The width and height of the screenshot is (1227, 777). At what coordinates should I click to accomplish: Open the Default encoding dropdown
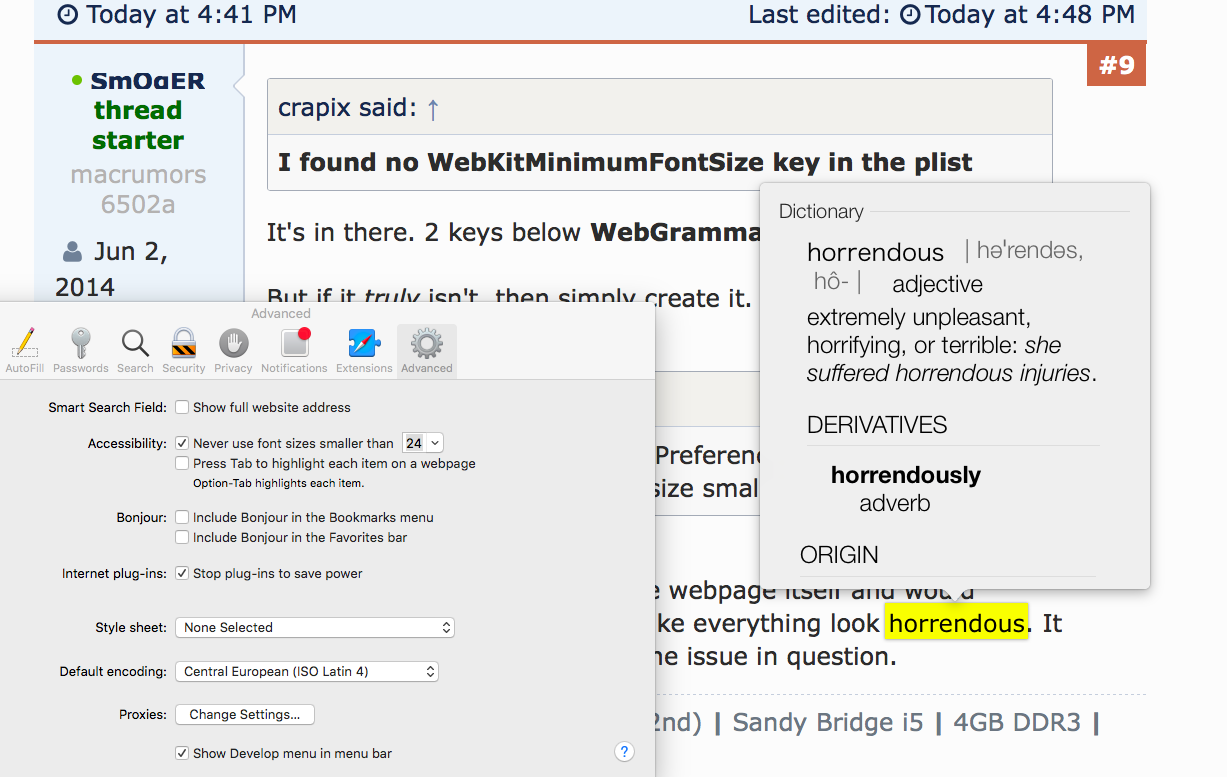[x=307, y=671]
